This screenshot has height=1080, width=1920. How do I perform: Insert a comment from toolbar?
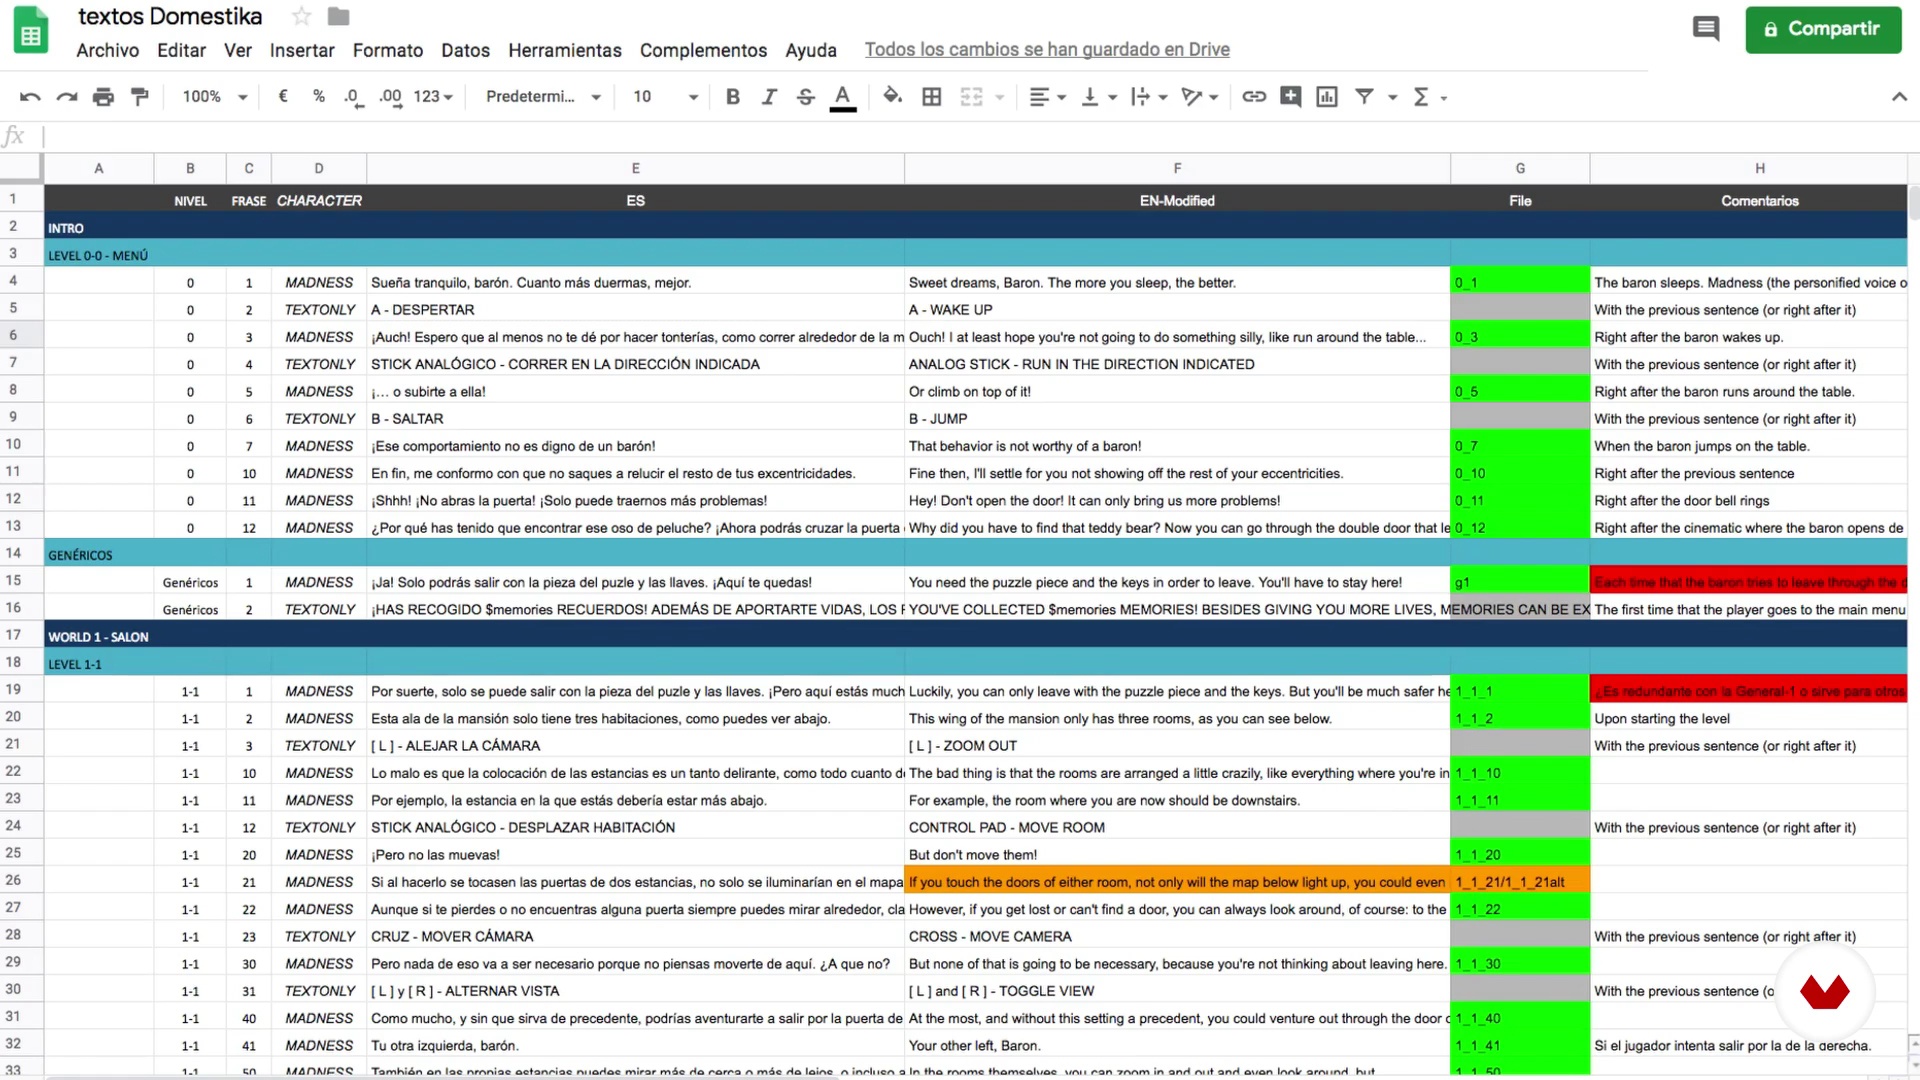click(x=1291, y=97)
